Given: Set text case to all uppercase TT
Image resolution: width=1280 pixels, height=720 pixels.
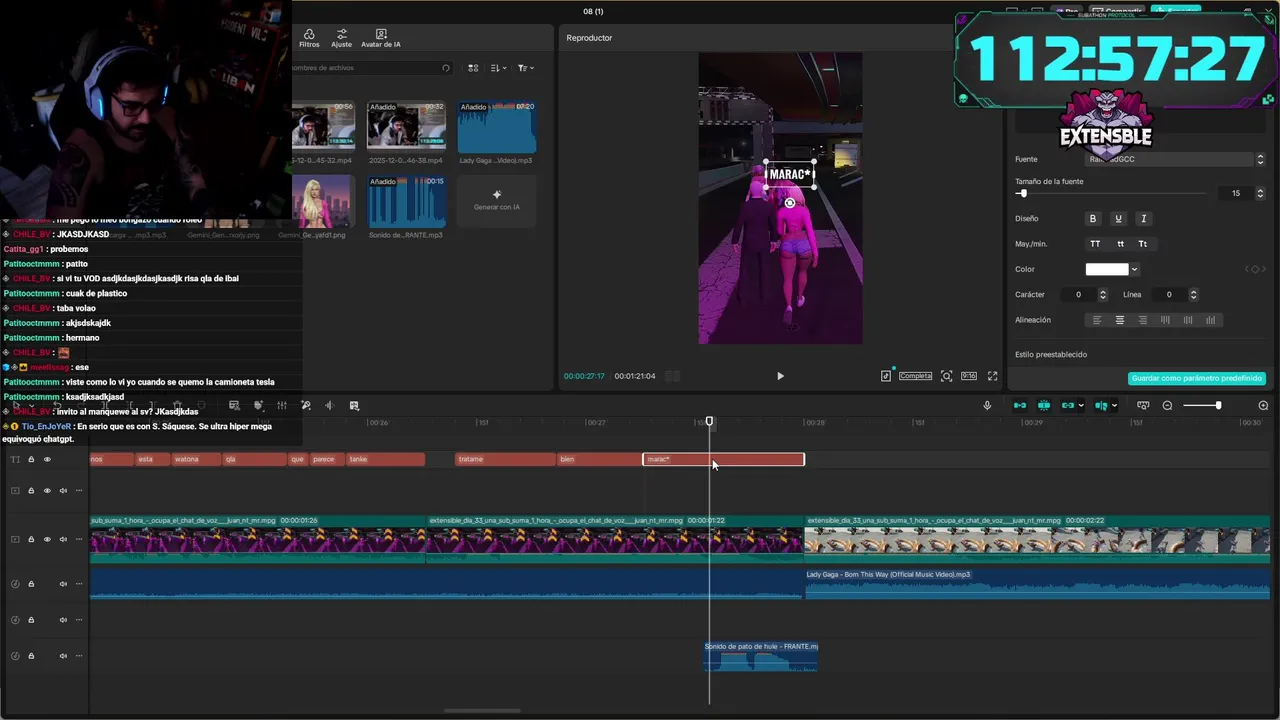Looking at the screenshot, I should (1095, 244).
